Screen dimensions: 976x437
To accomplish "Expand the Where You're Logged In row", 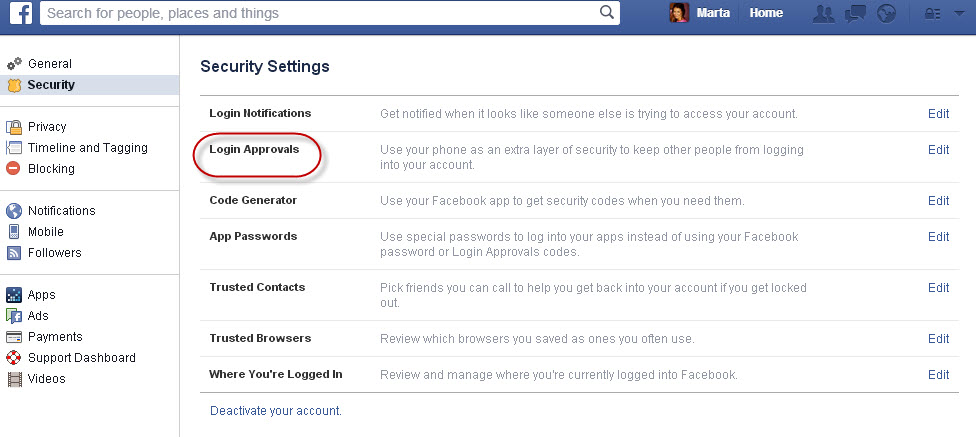I will [580, 375].
